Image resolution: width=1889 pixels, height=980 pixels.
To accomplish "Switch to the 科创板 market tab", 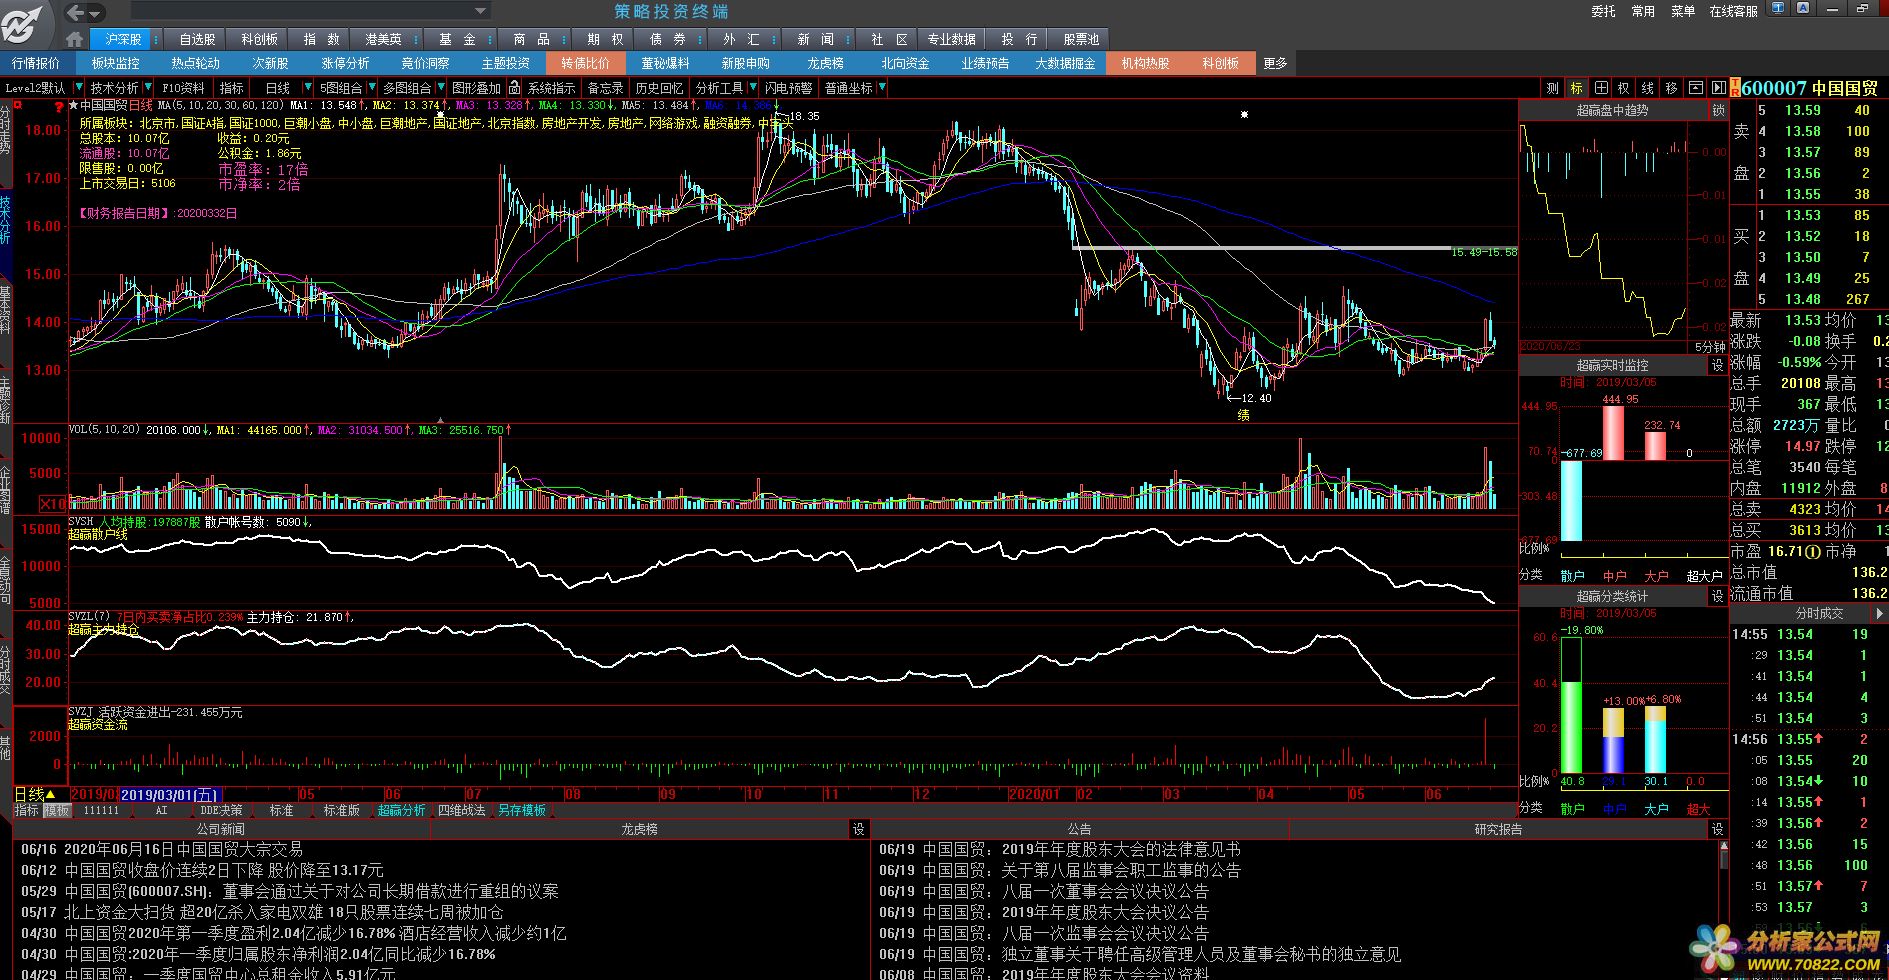I will coord(259,39).
